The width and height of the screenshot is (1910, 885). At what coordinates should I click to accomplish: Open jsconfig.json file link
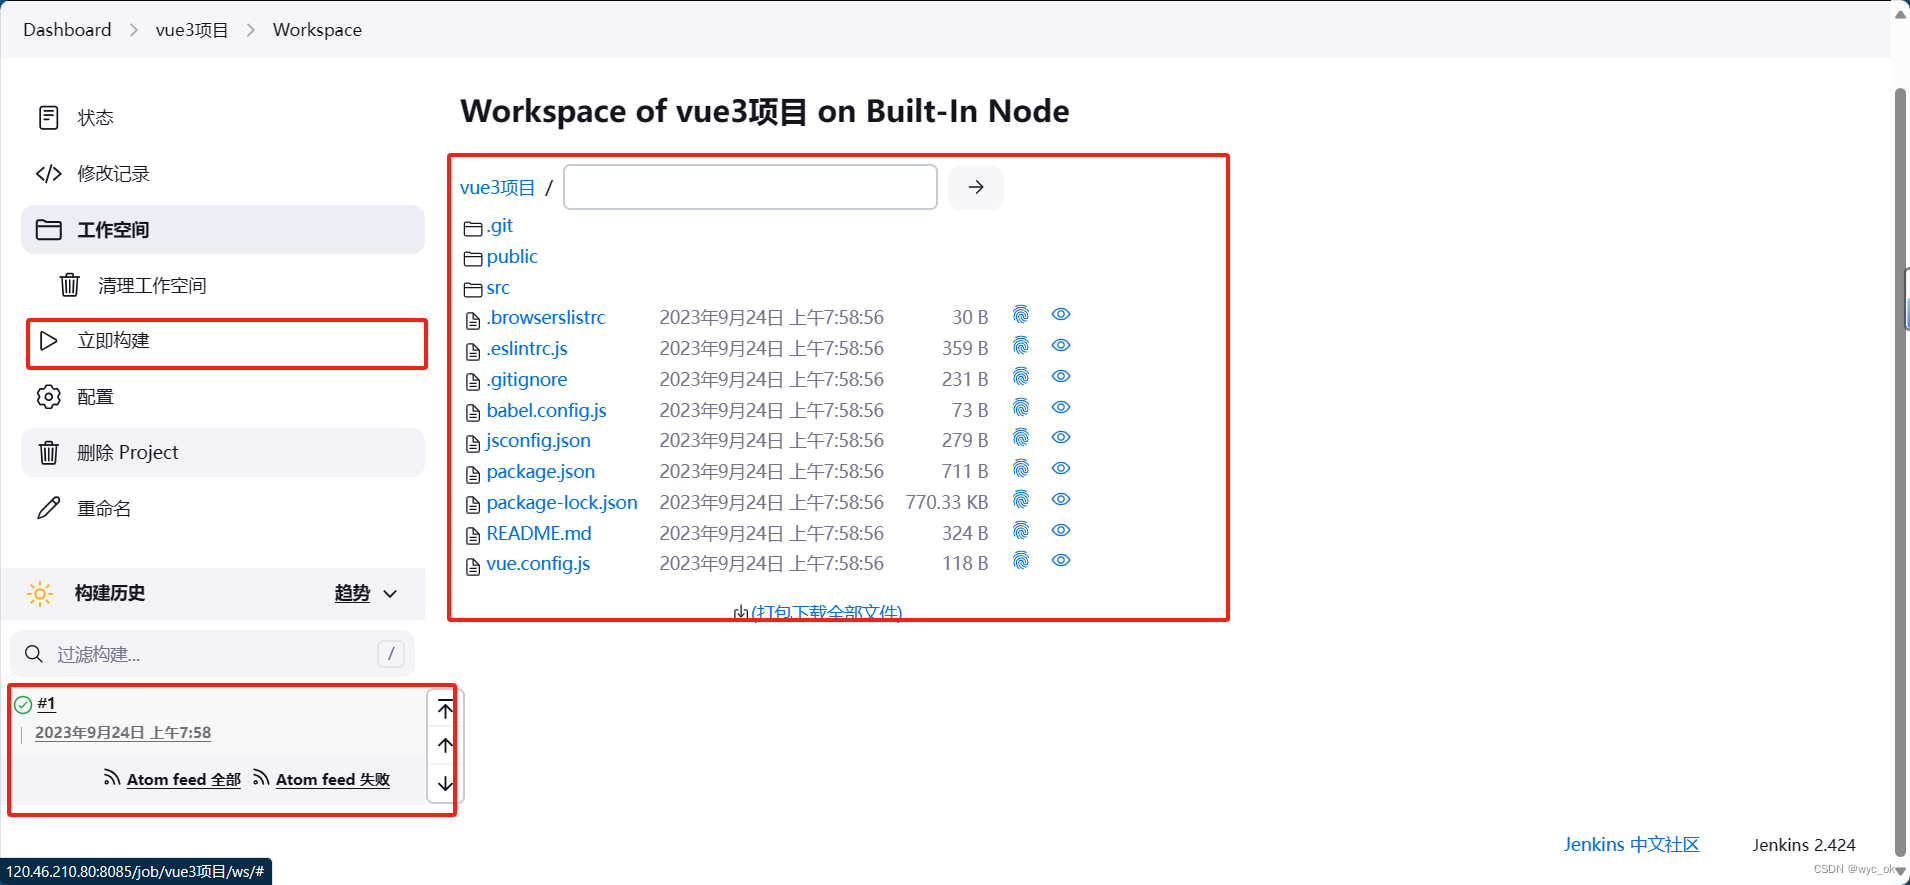[539, 441]
